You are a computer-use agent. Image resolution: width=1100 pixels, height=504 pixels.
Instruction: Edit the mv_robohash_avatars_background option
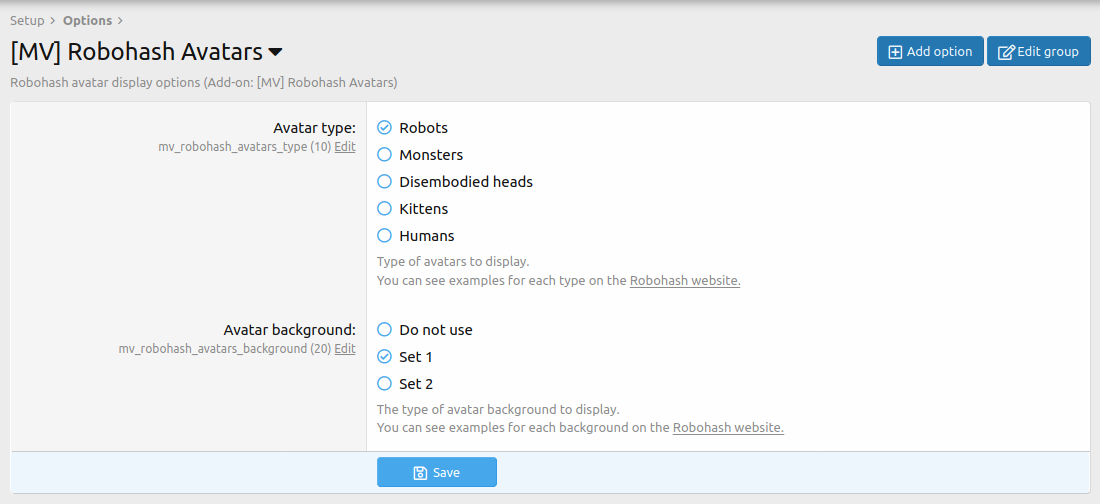(345, 349)
